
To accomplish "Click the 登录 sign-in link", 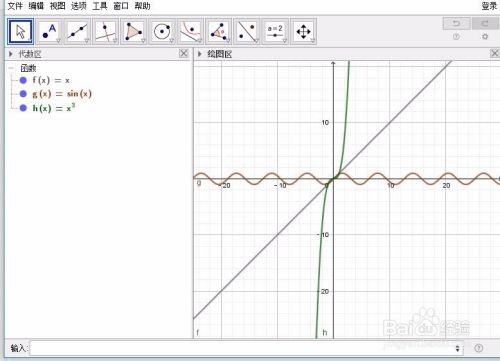I will (x=489, y=6).
